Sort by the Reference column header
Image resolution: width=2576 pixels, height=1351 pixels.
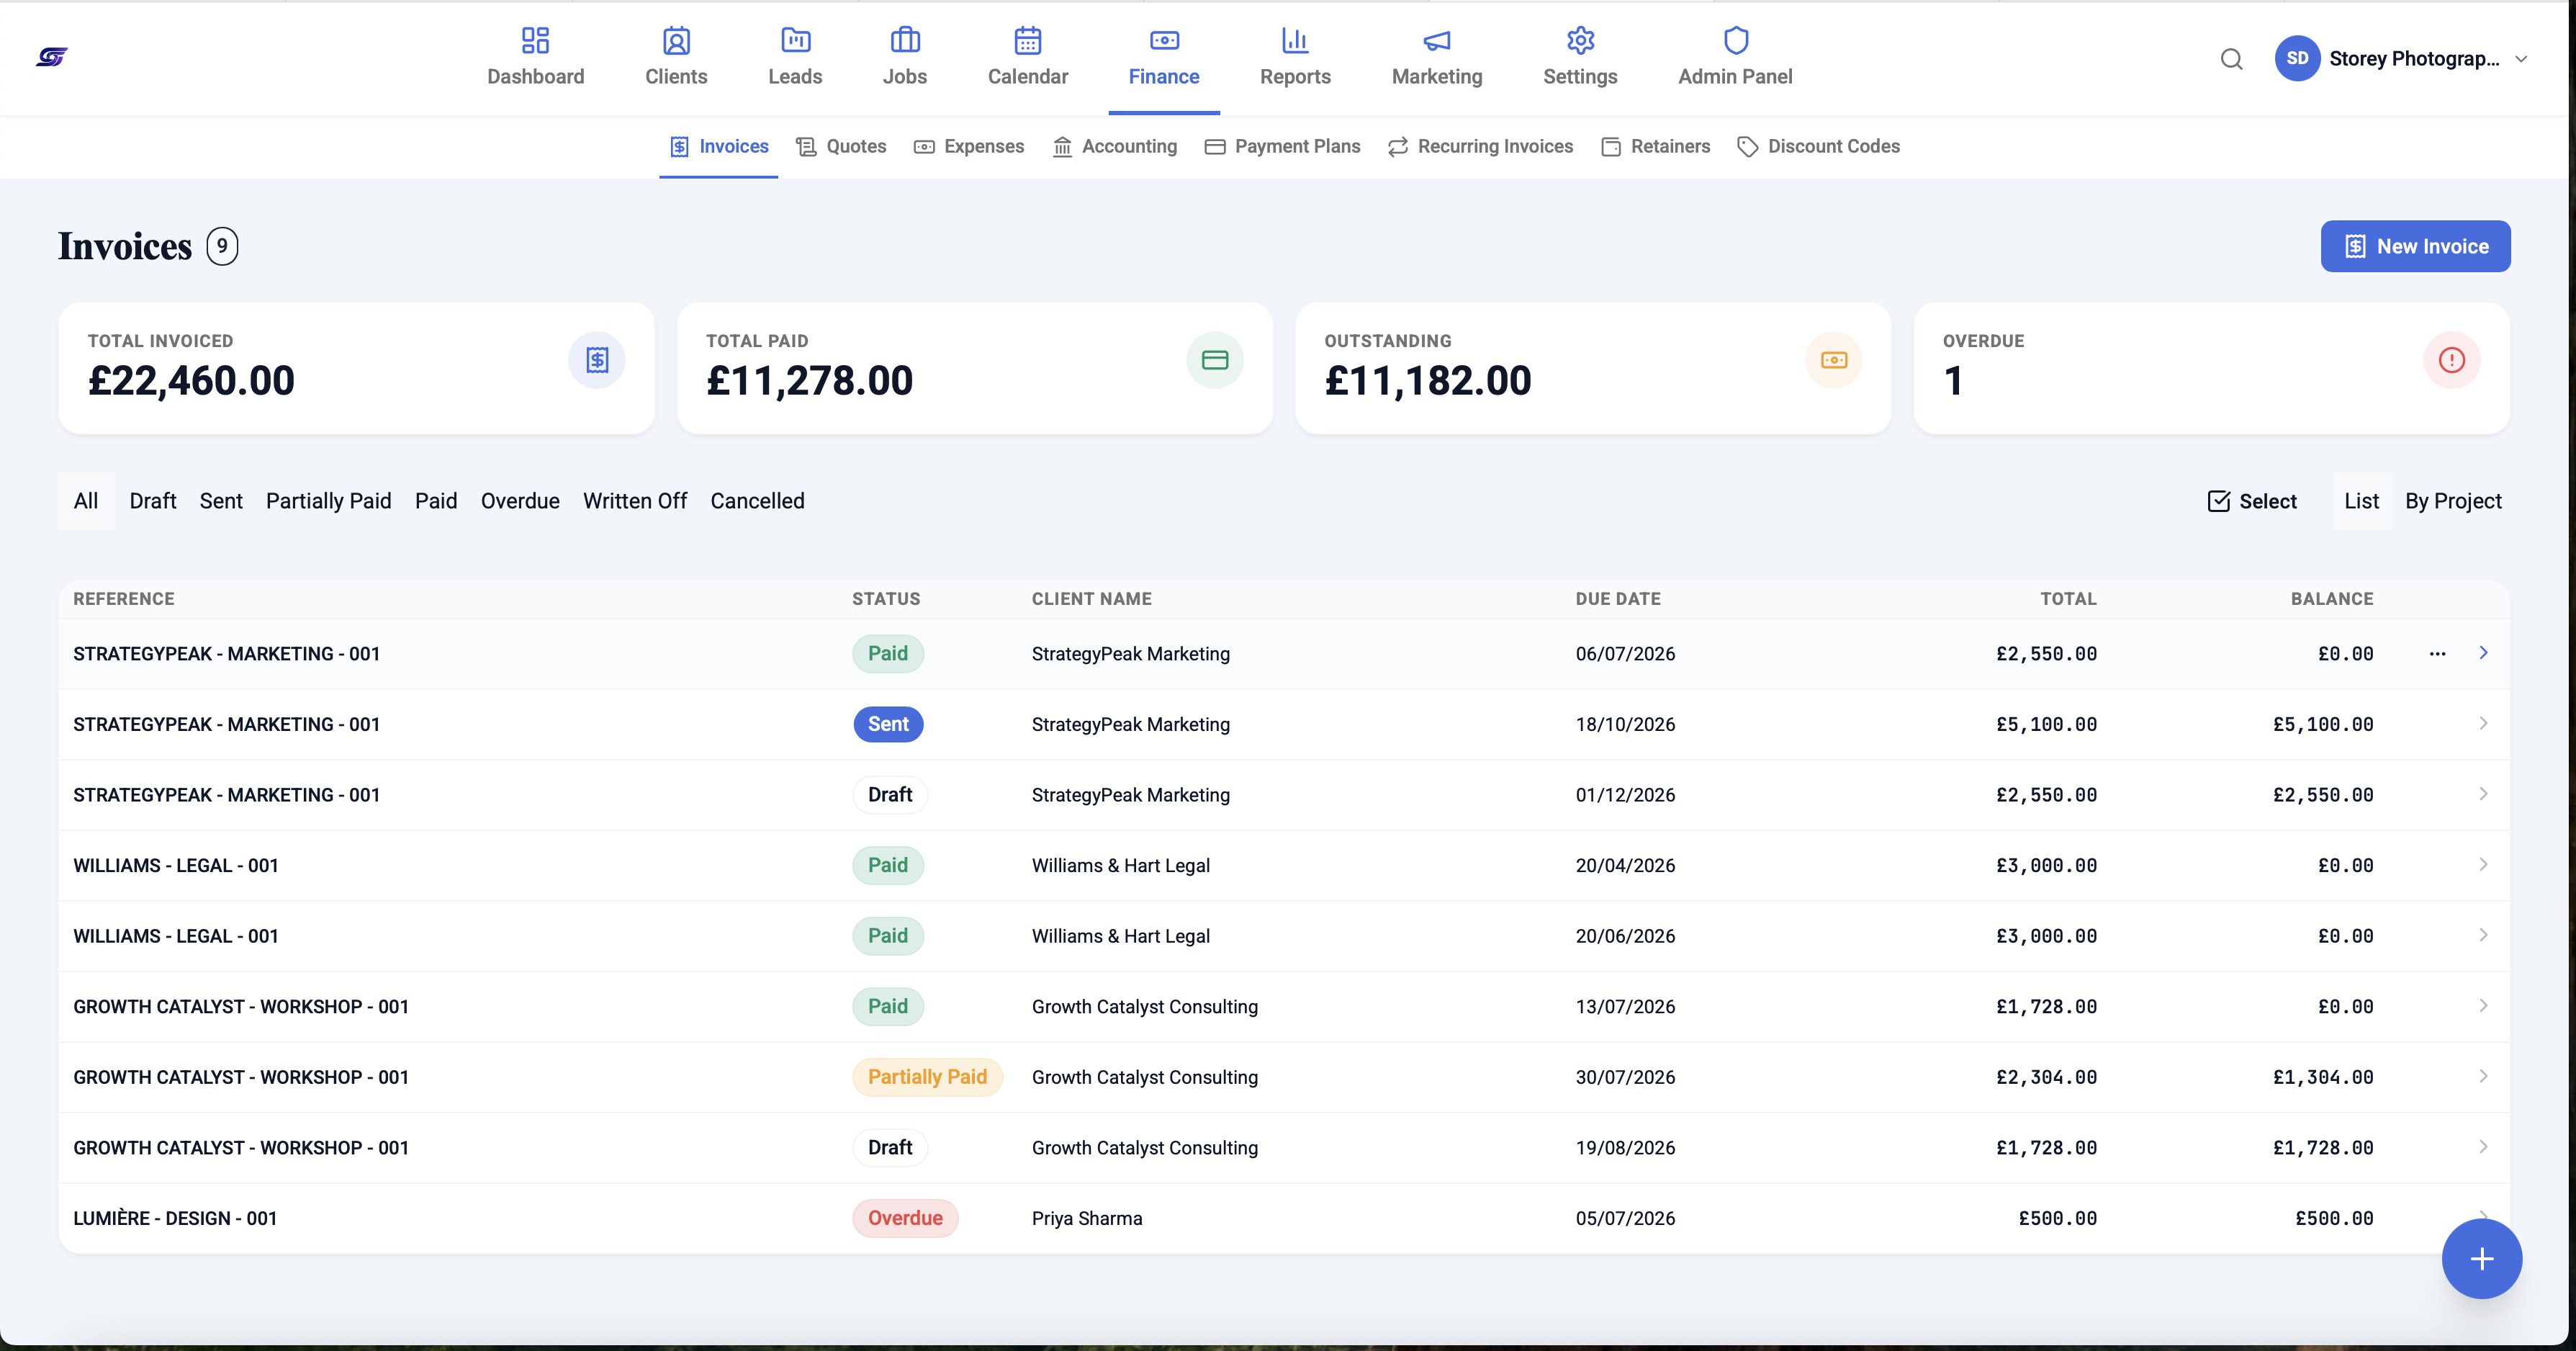coord(124,599)
